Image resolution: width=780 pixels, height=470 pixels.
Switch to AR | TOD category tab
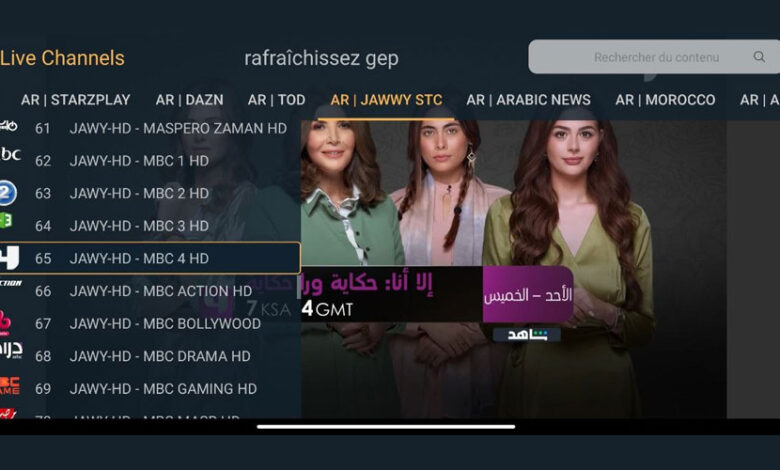coord(277,100)
